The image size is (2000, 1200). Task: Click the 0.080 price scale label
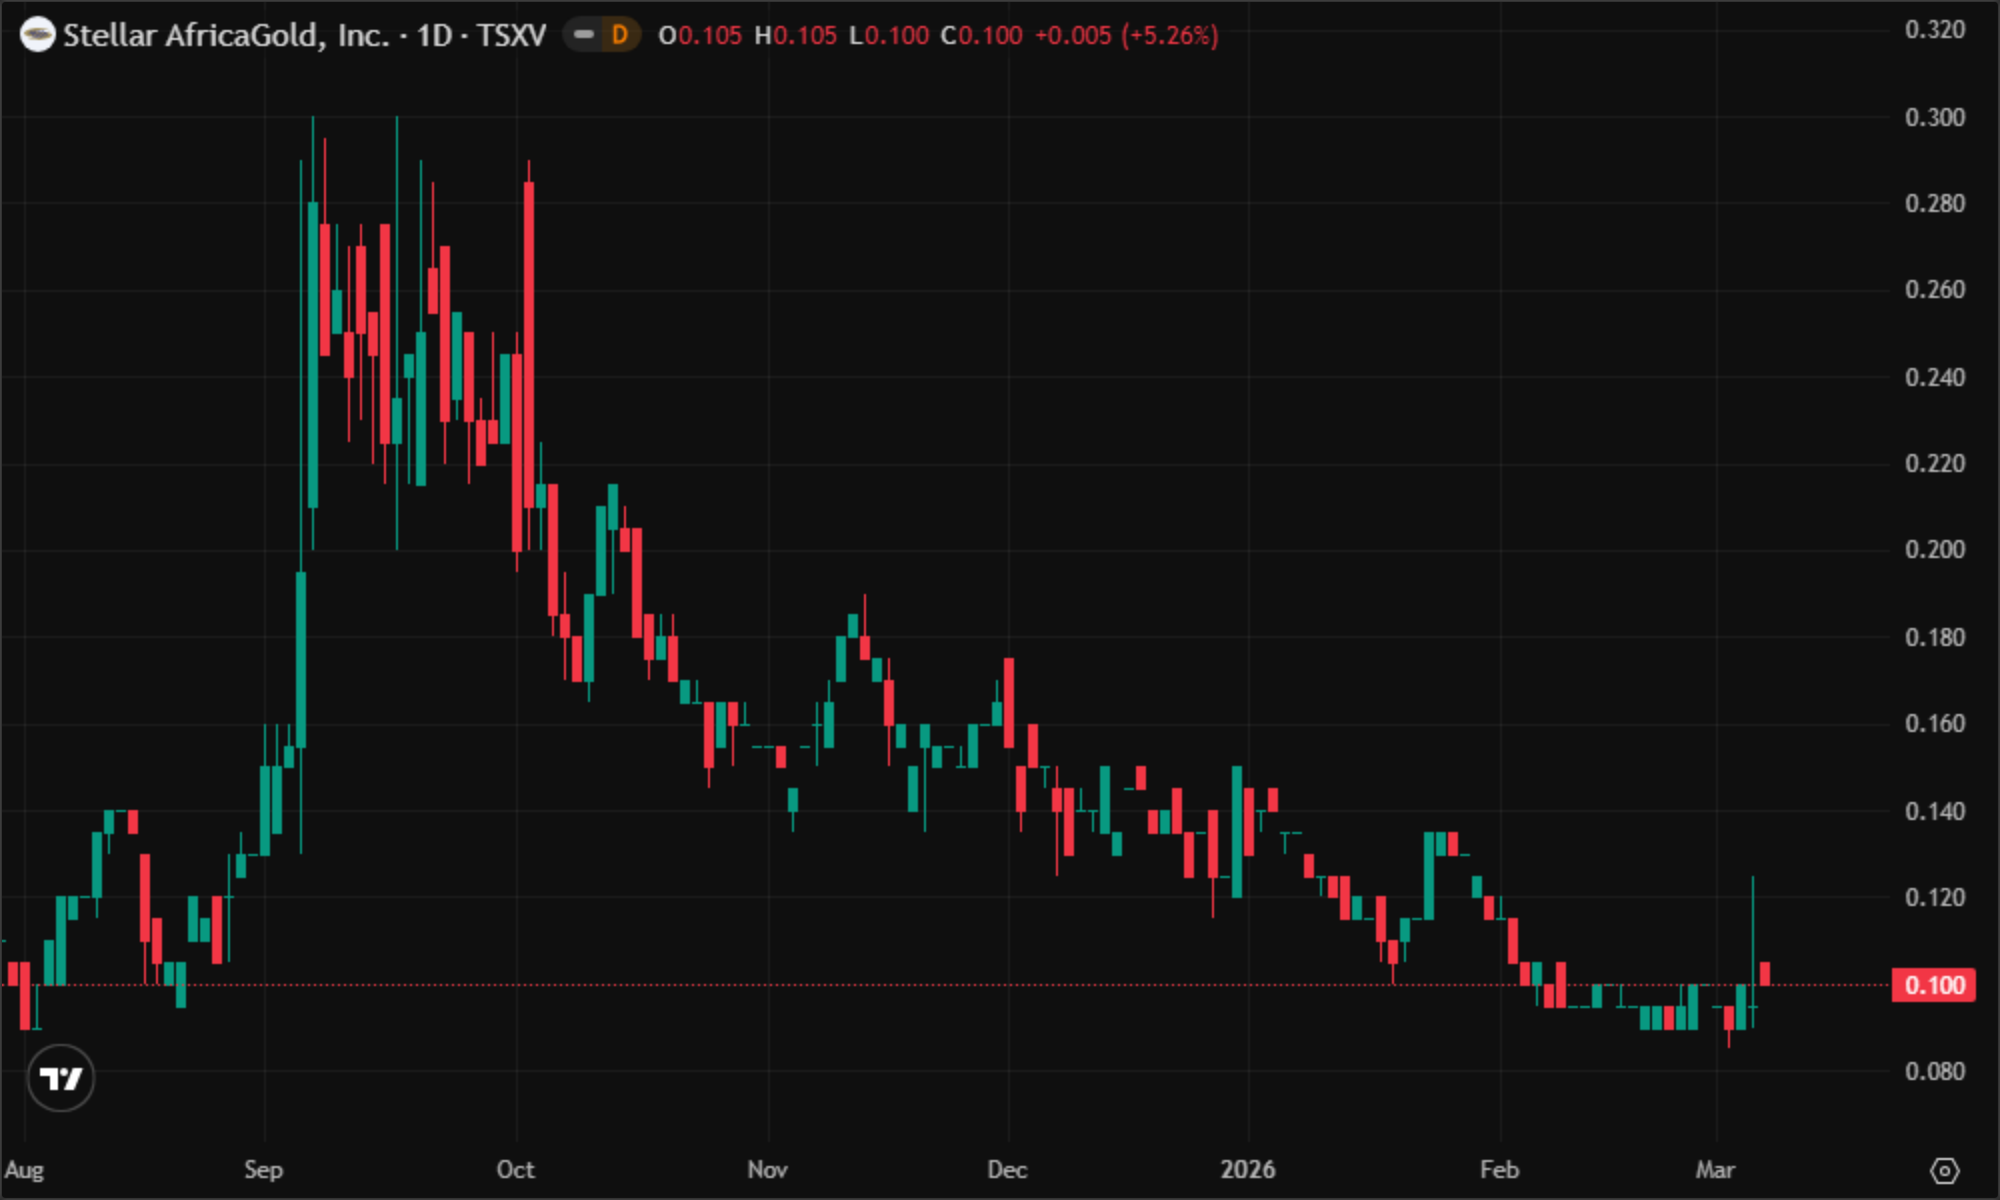click(1934, 1072)
